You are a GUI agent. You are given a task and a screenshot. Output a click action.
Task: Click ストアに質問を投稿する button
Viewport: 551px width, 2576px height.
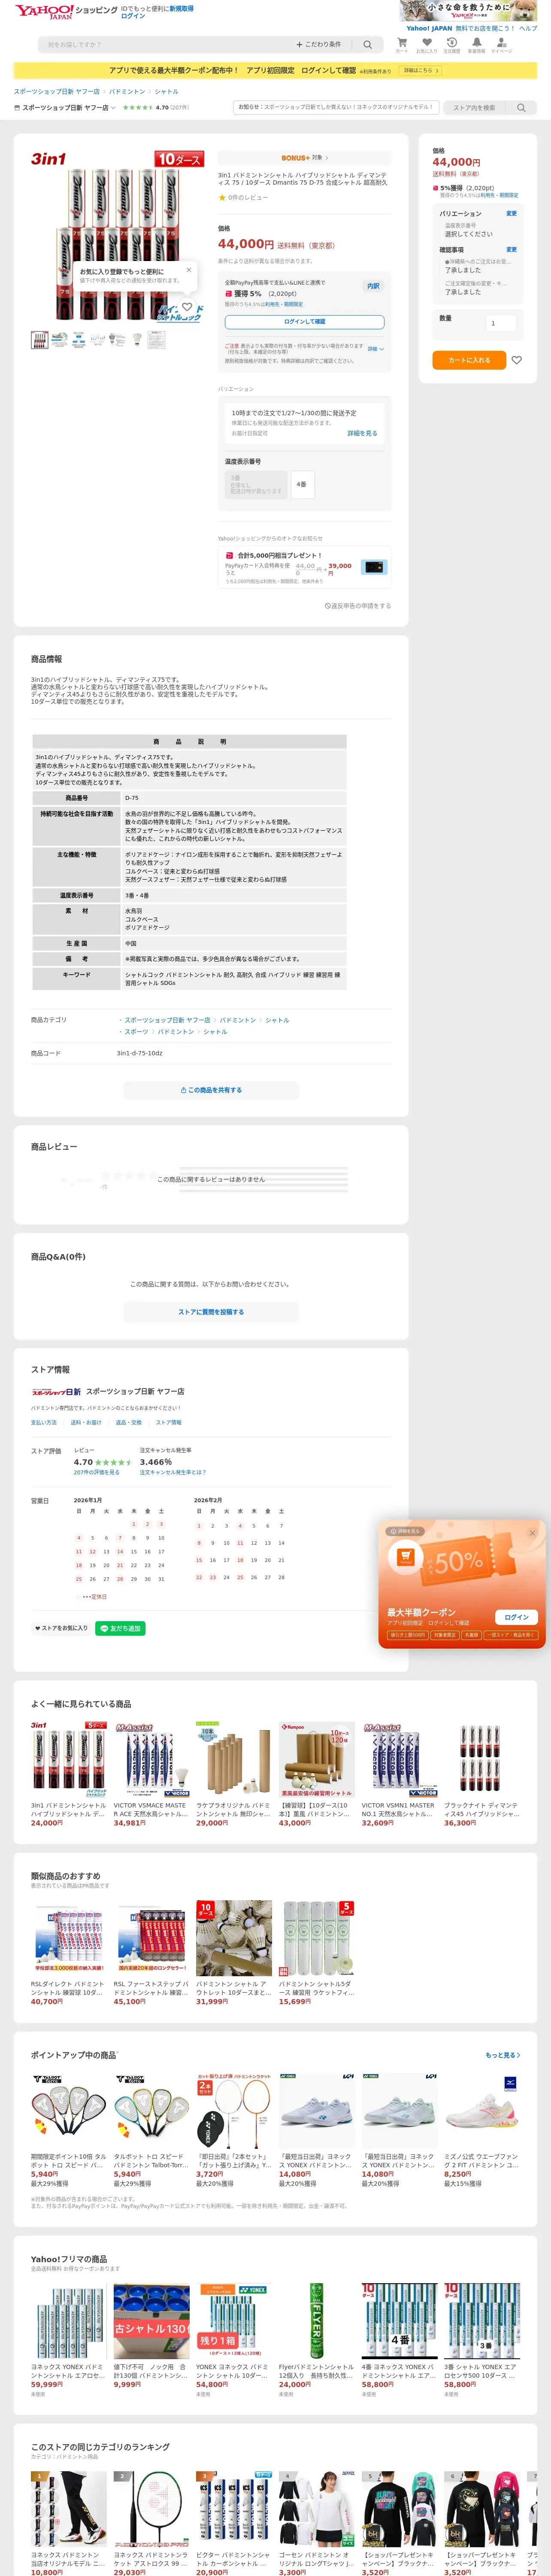pyautogui.click(x=211, y=1312)
